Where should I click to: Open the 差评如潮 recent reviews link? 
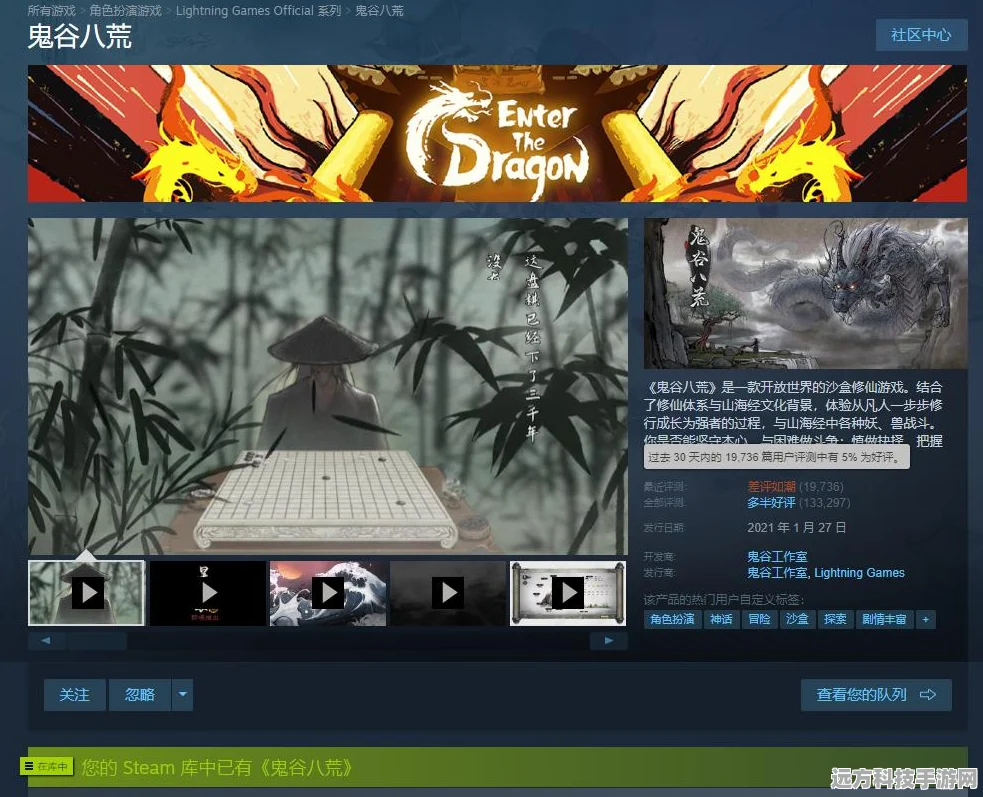771,487
